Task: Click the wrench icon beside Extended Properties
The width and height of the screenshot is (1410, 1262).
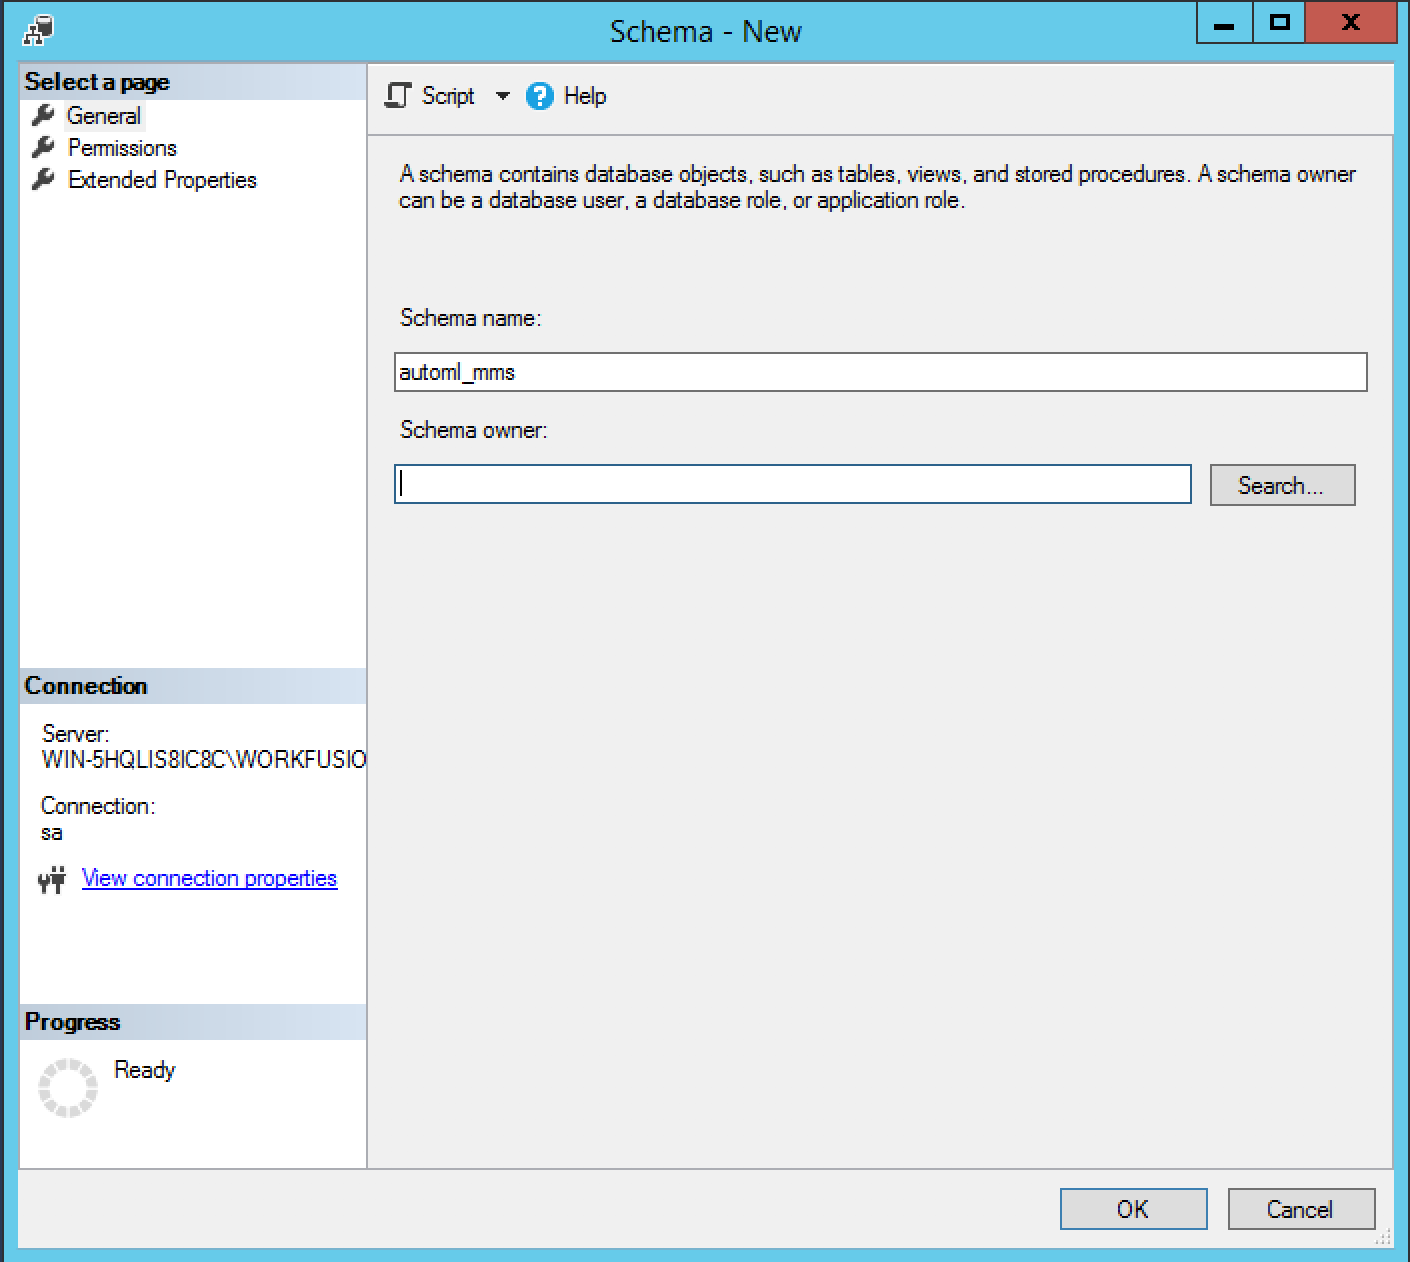Action: point(43,180)
